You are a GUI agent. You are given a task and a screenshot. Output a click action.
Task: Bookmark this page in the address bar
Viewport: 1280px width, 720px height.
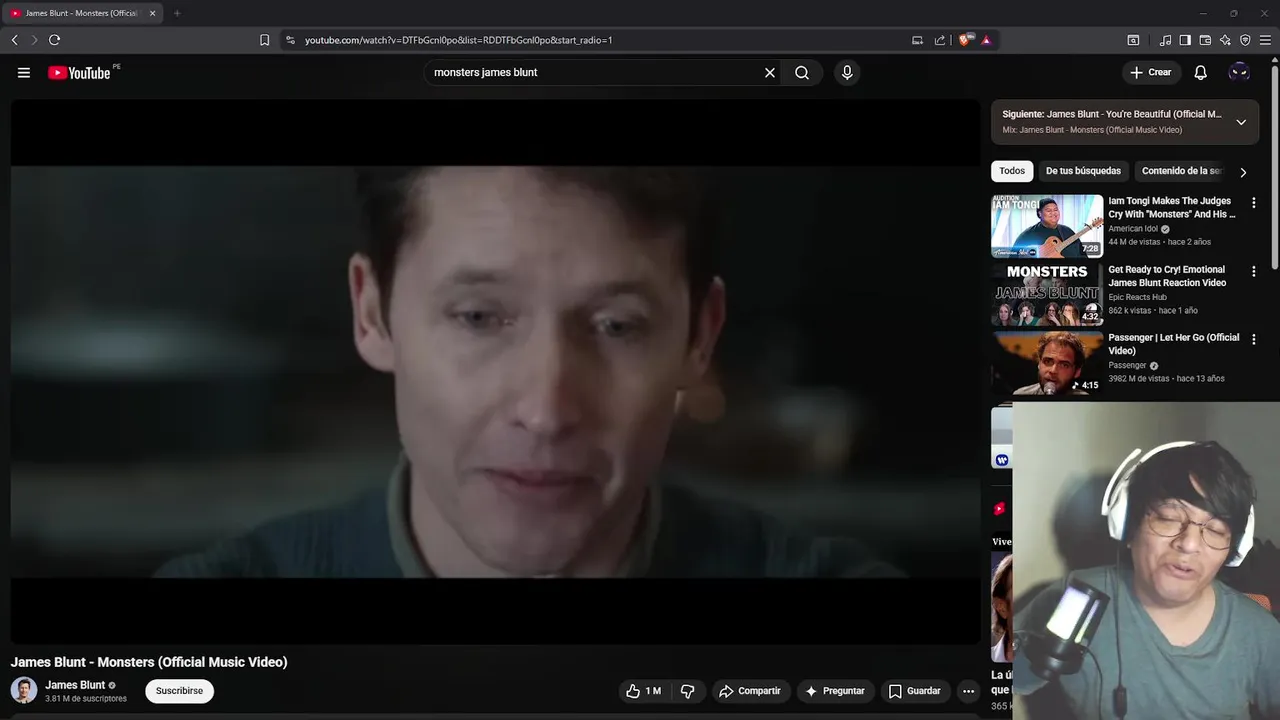point(264,40)
